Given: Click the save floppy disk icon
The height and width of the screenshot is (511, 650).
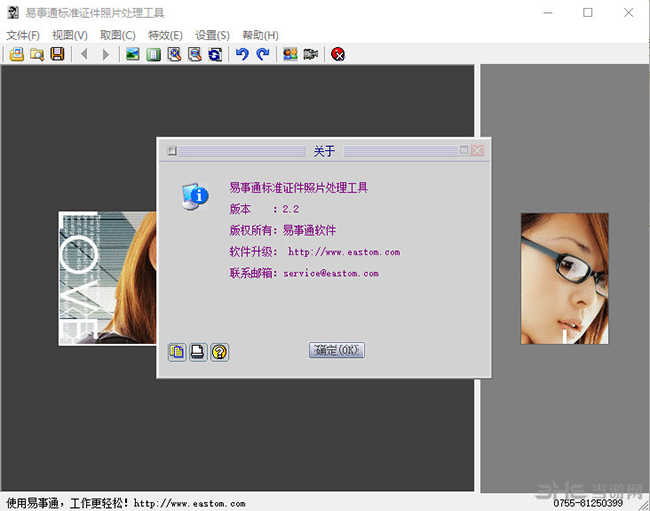Looking at the screenshot, I should [57, 54].
